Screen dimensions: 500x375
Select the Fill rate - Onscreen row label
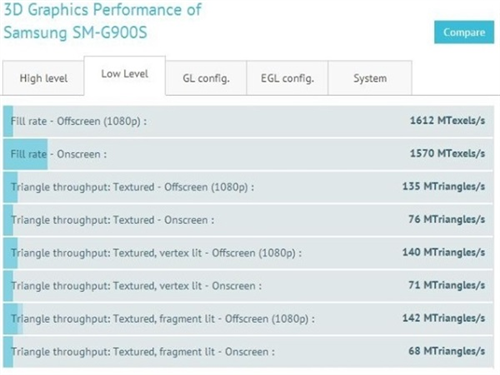59,154
